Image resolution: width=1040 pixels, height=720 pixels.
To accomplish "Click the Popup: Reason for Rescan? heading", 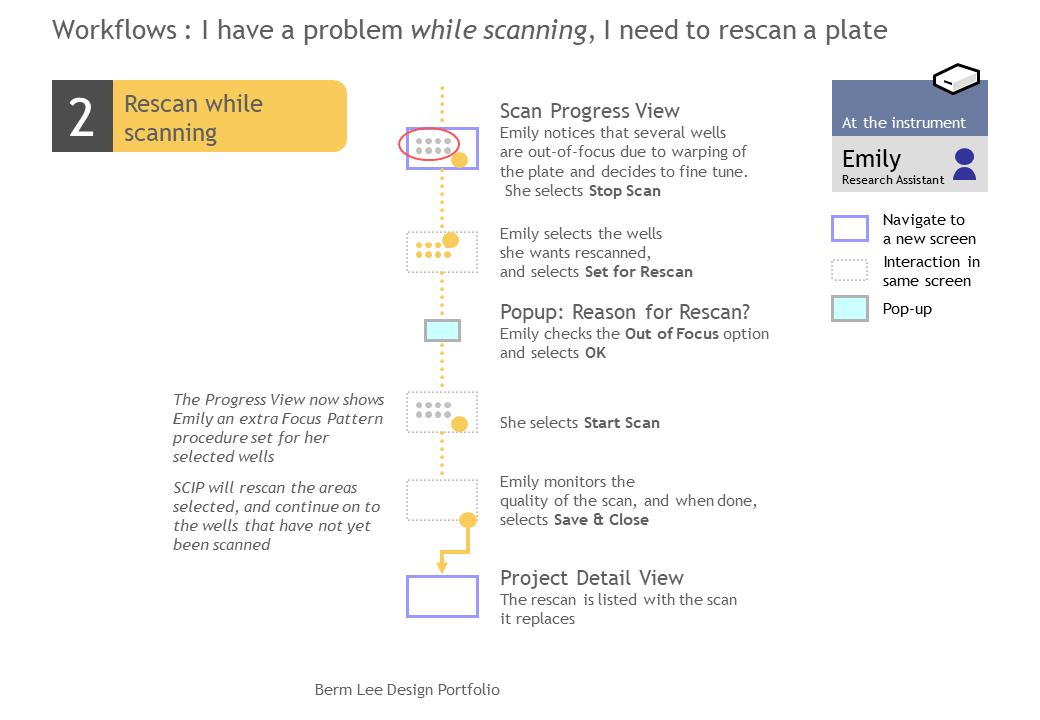I will point(625,312).
